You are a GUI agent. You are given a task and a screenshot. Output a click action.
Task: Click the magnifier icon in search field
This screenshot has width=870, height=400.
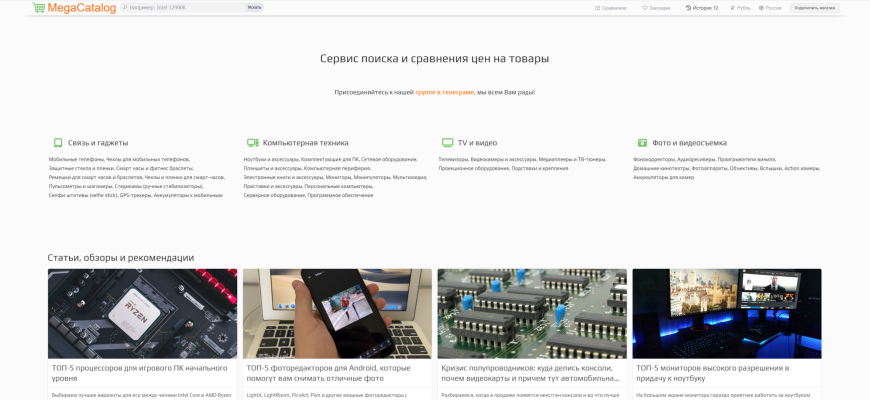point(124,8)
